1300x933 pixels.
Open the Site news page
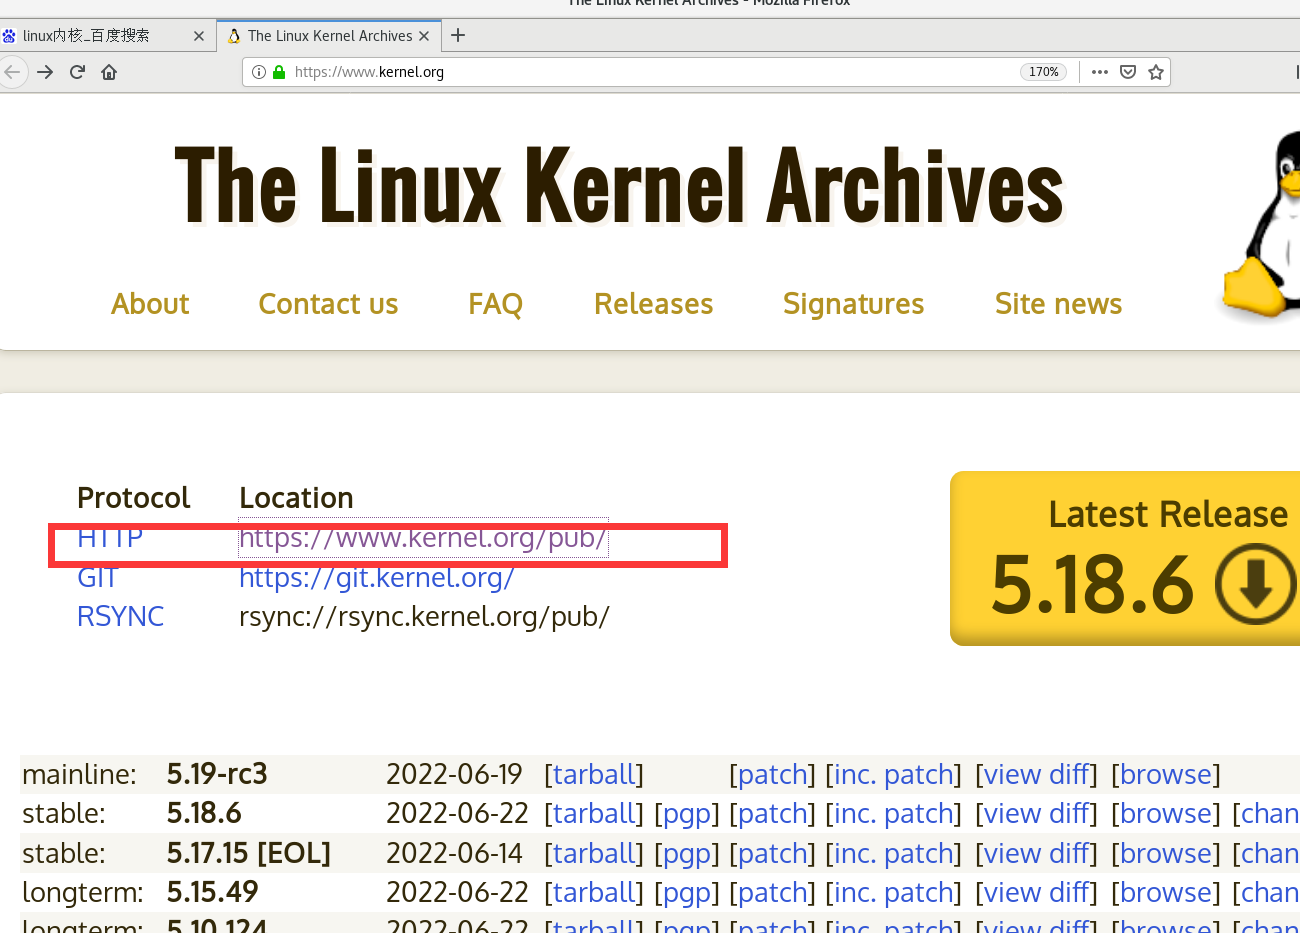tap(1059, 304)
